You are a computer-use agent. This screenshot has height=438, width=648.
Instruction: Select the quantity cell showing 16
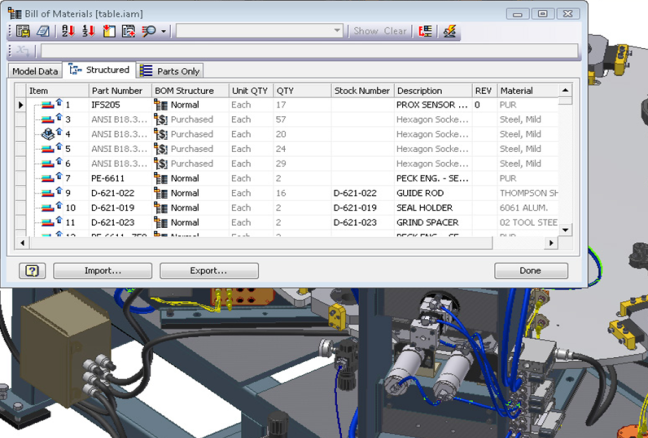(x=302, y=193)
